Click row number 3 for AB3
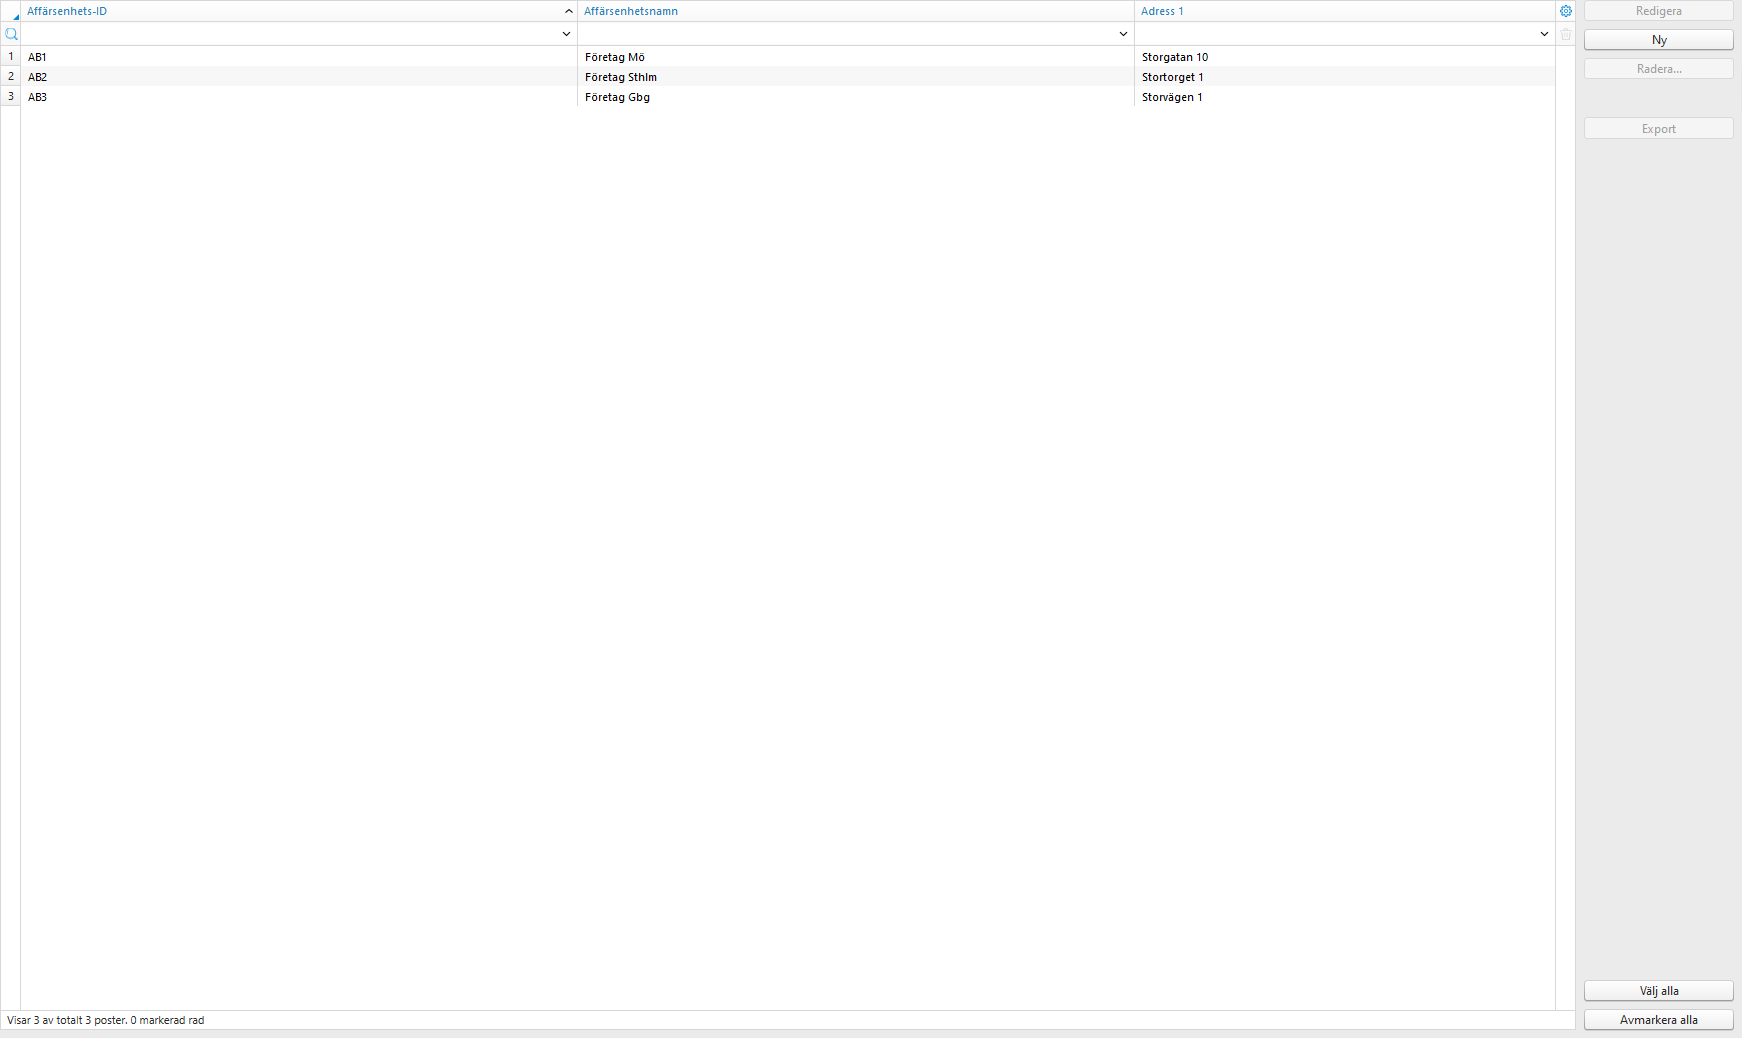1742x1038 pixels. tap(10, 97)
